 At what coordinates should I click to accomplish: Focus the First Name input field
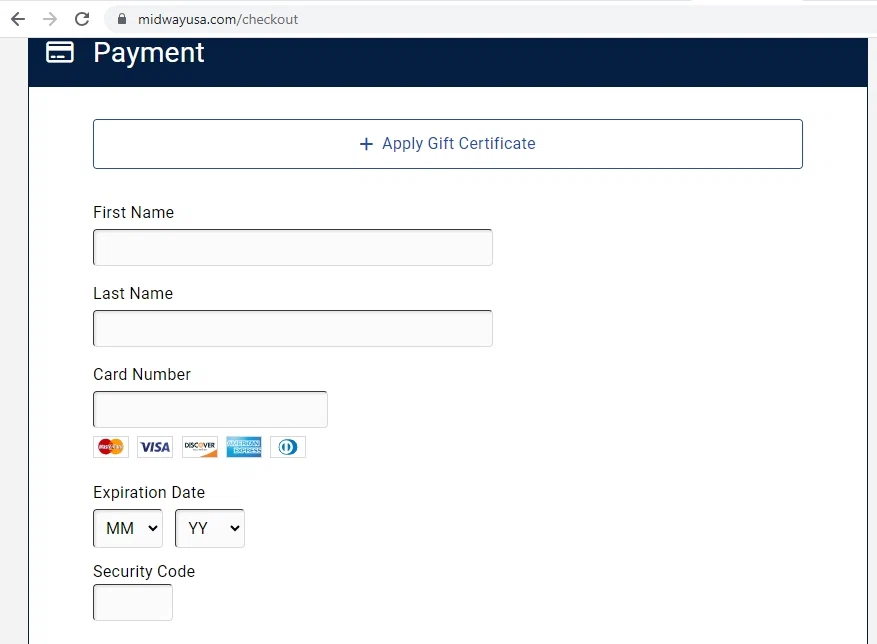(x=292, y=248)
